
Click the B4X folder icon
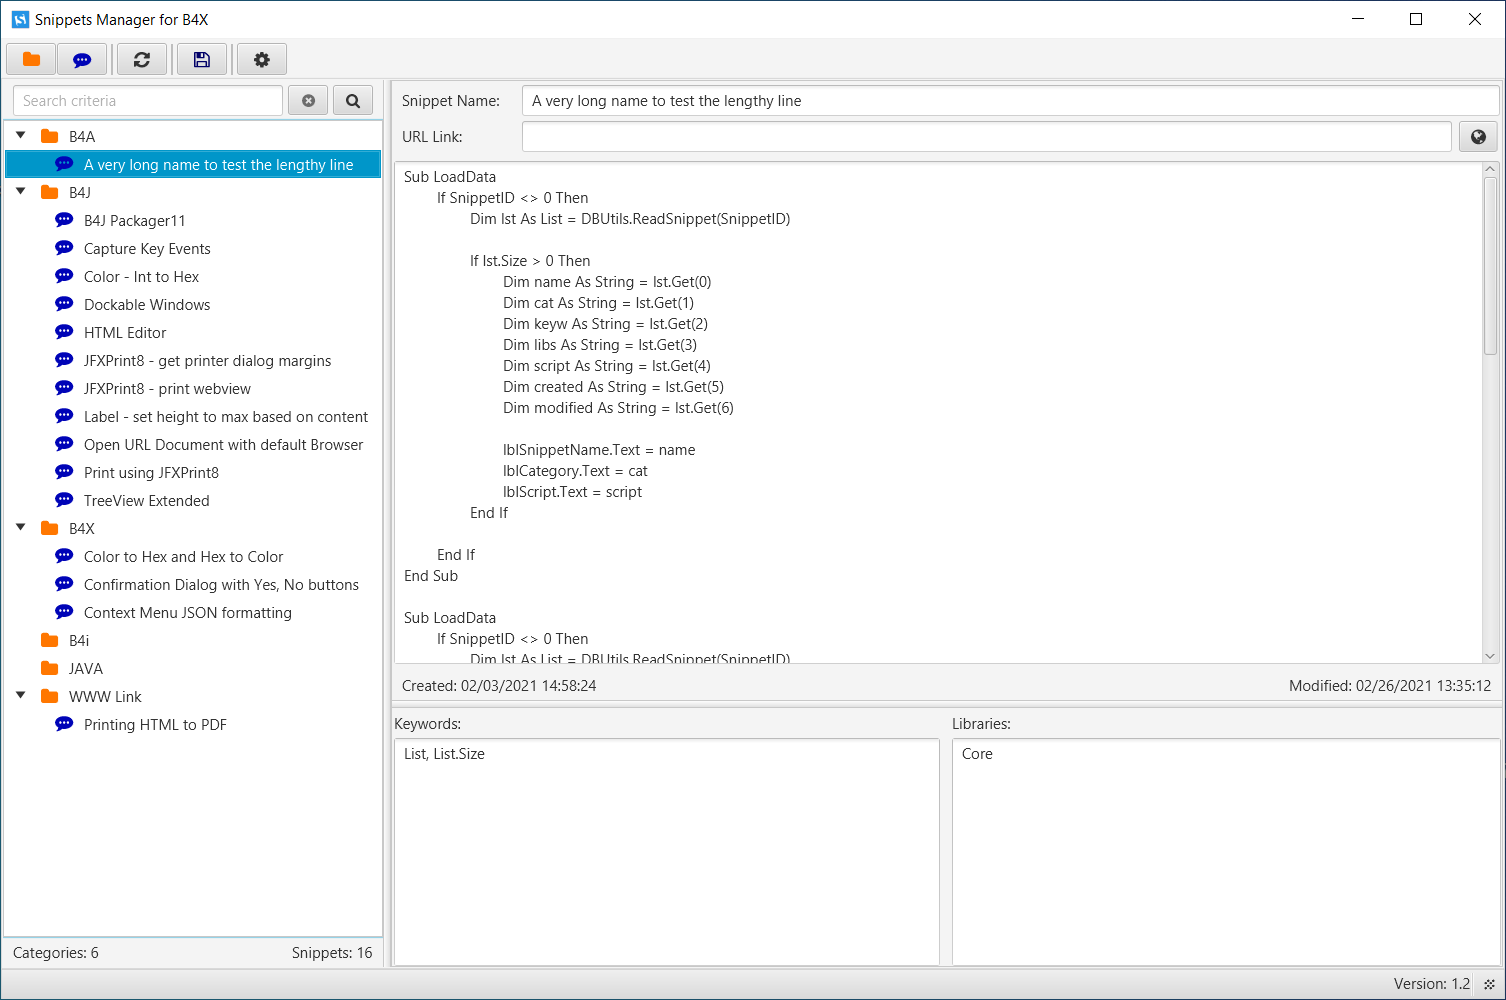point(49,528)
